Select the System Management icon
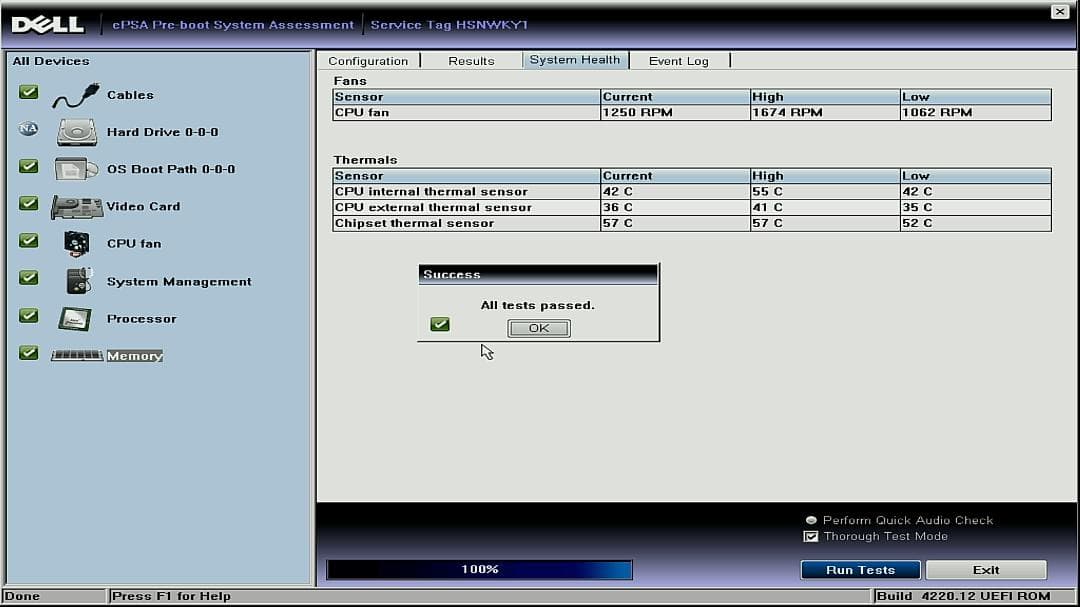Viewport: 1080px width, 607px height. [x=78, y=281]
